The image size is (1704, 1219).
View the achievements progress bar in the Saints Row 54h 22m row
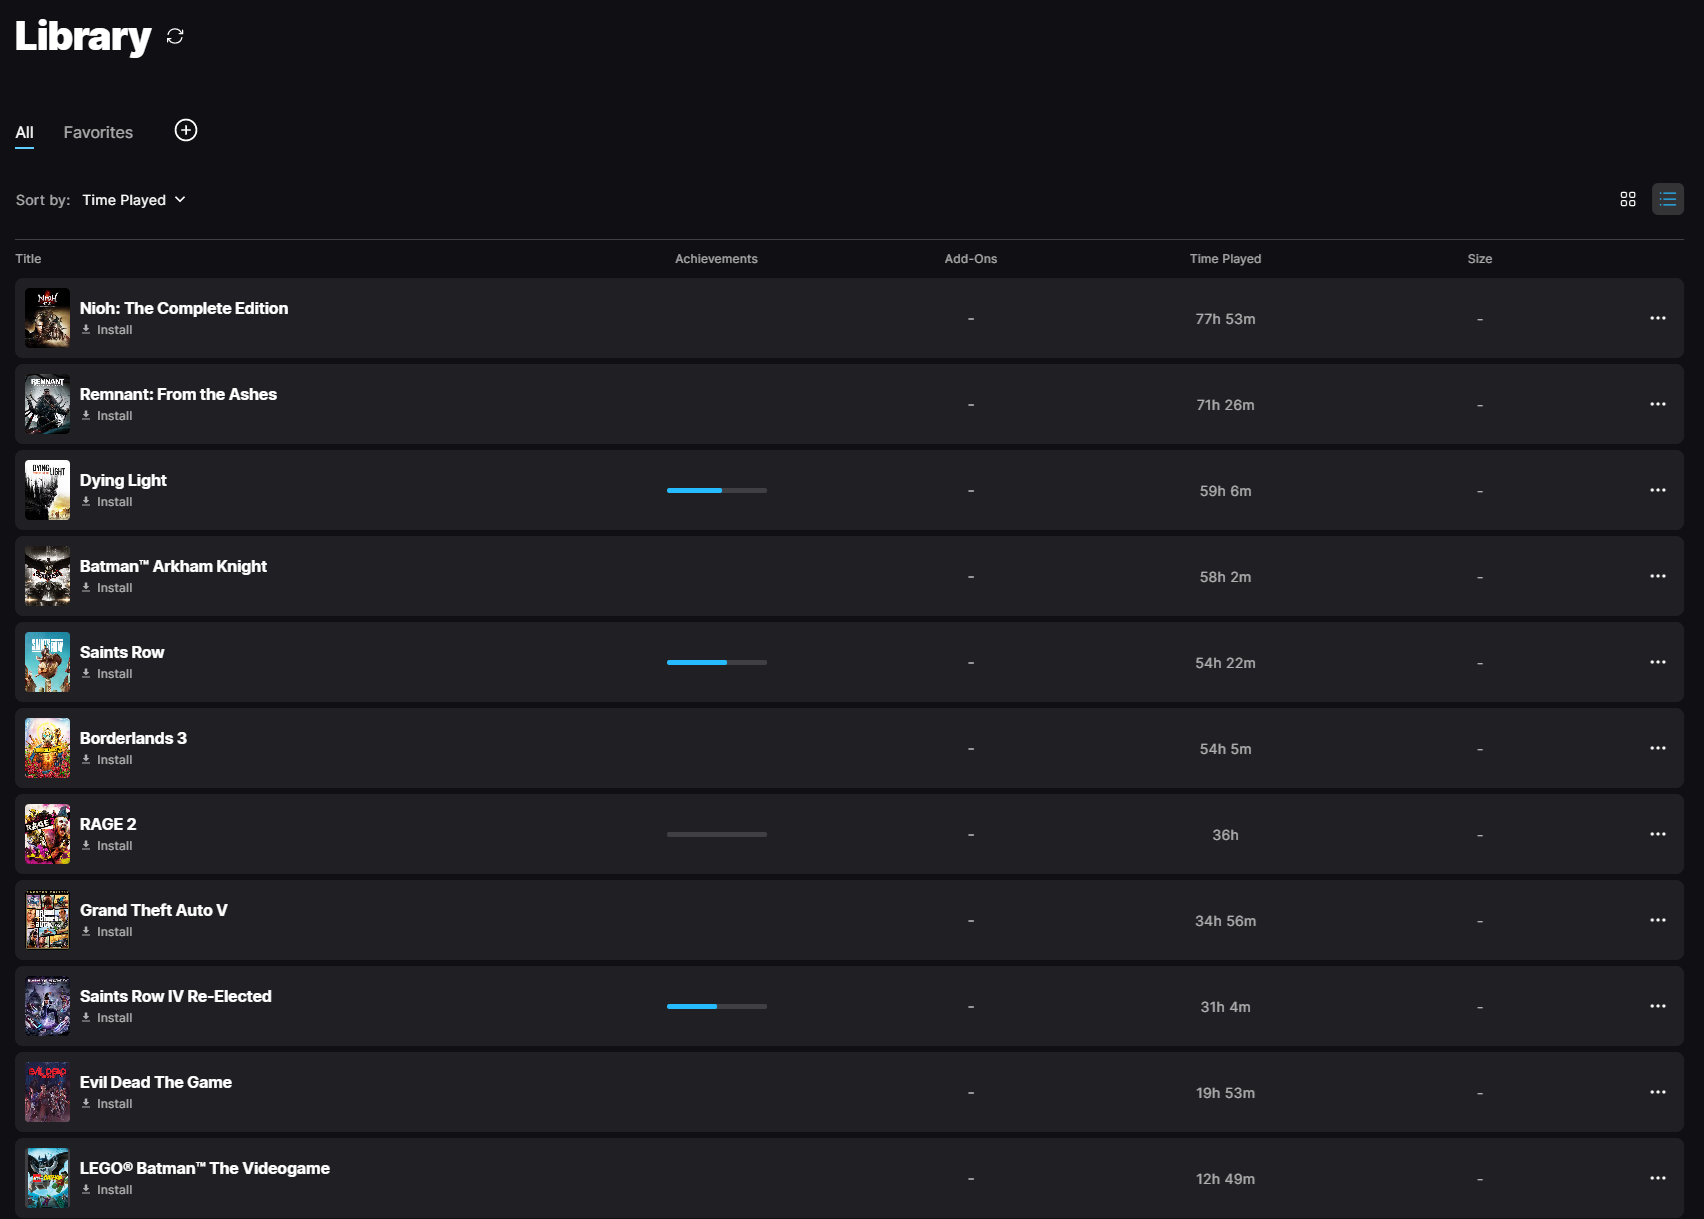point(717,662)
